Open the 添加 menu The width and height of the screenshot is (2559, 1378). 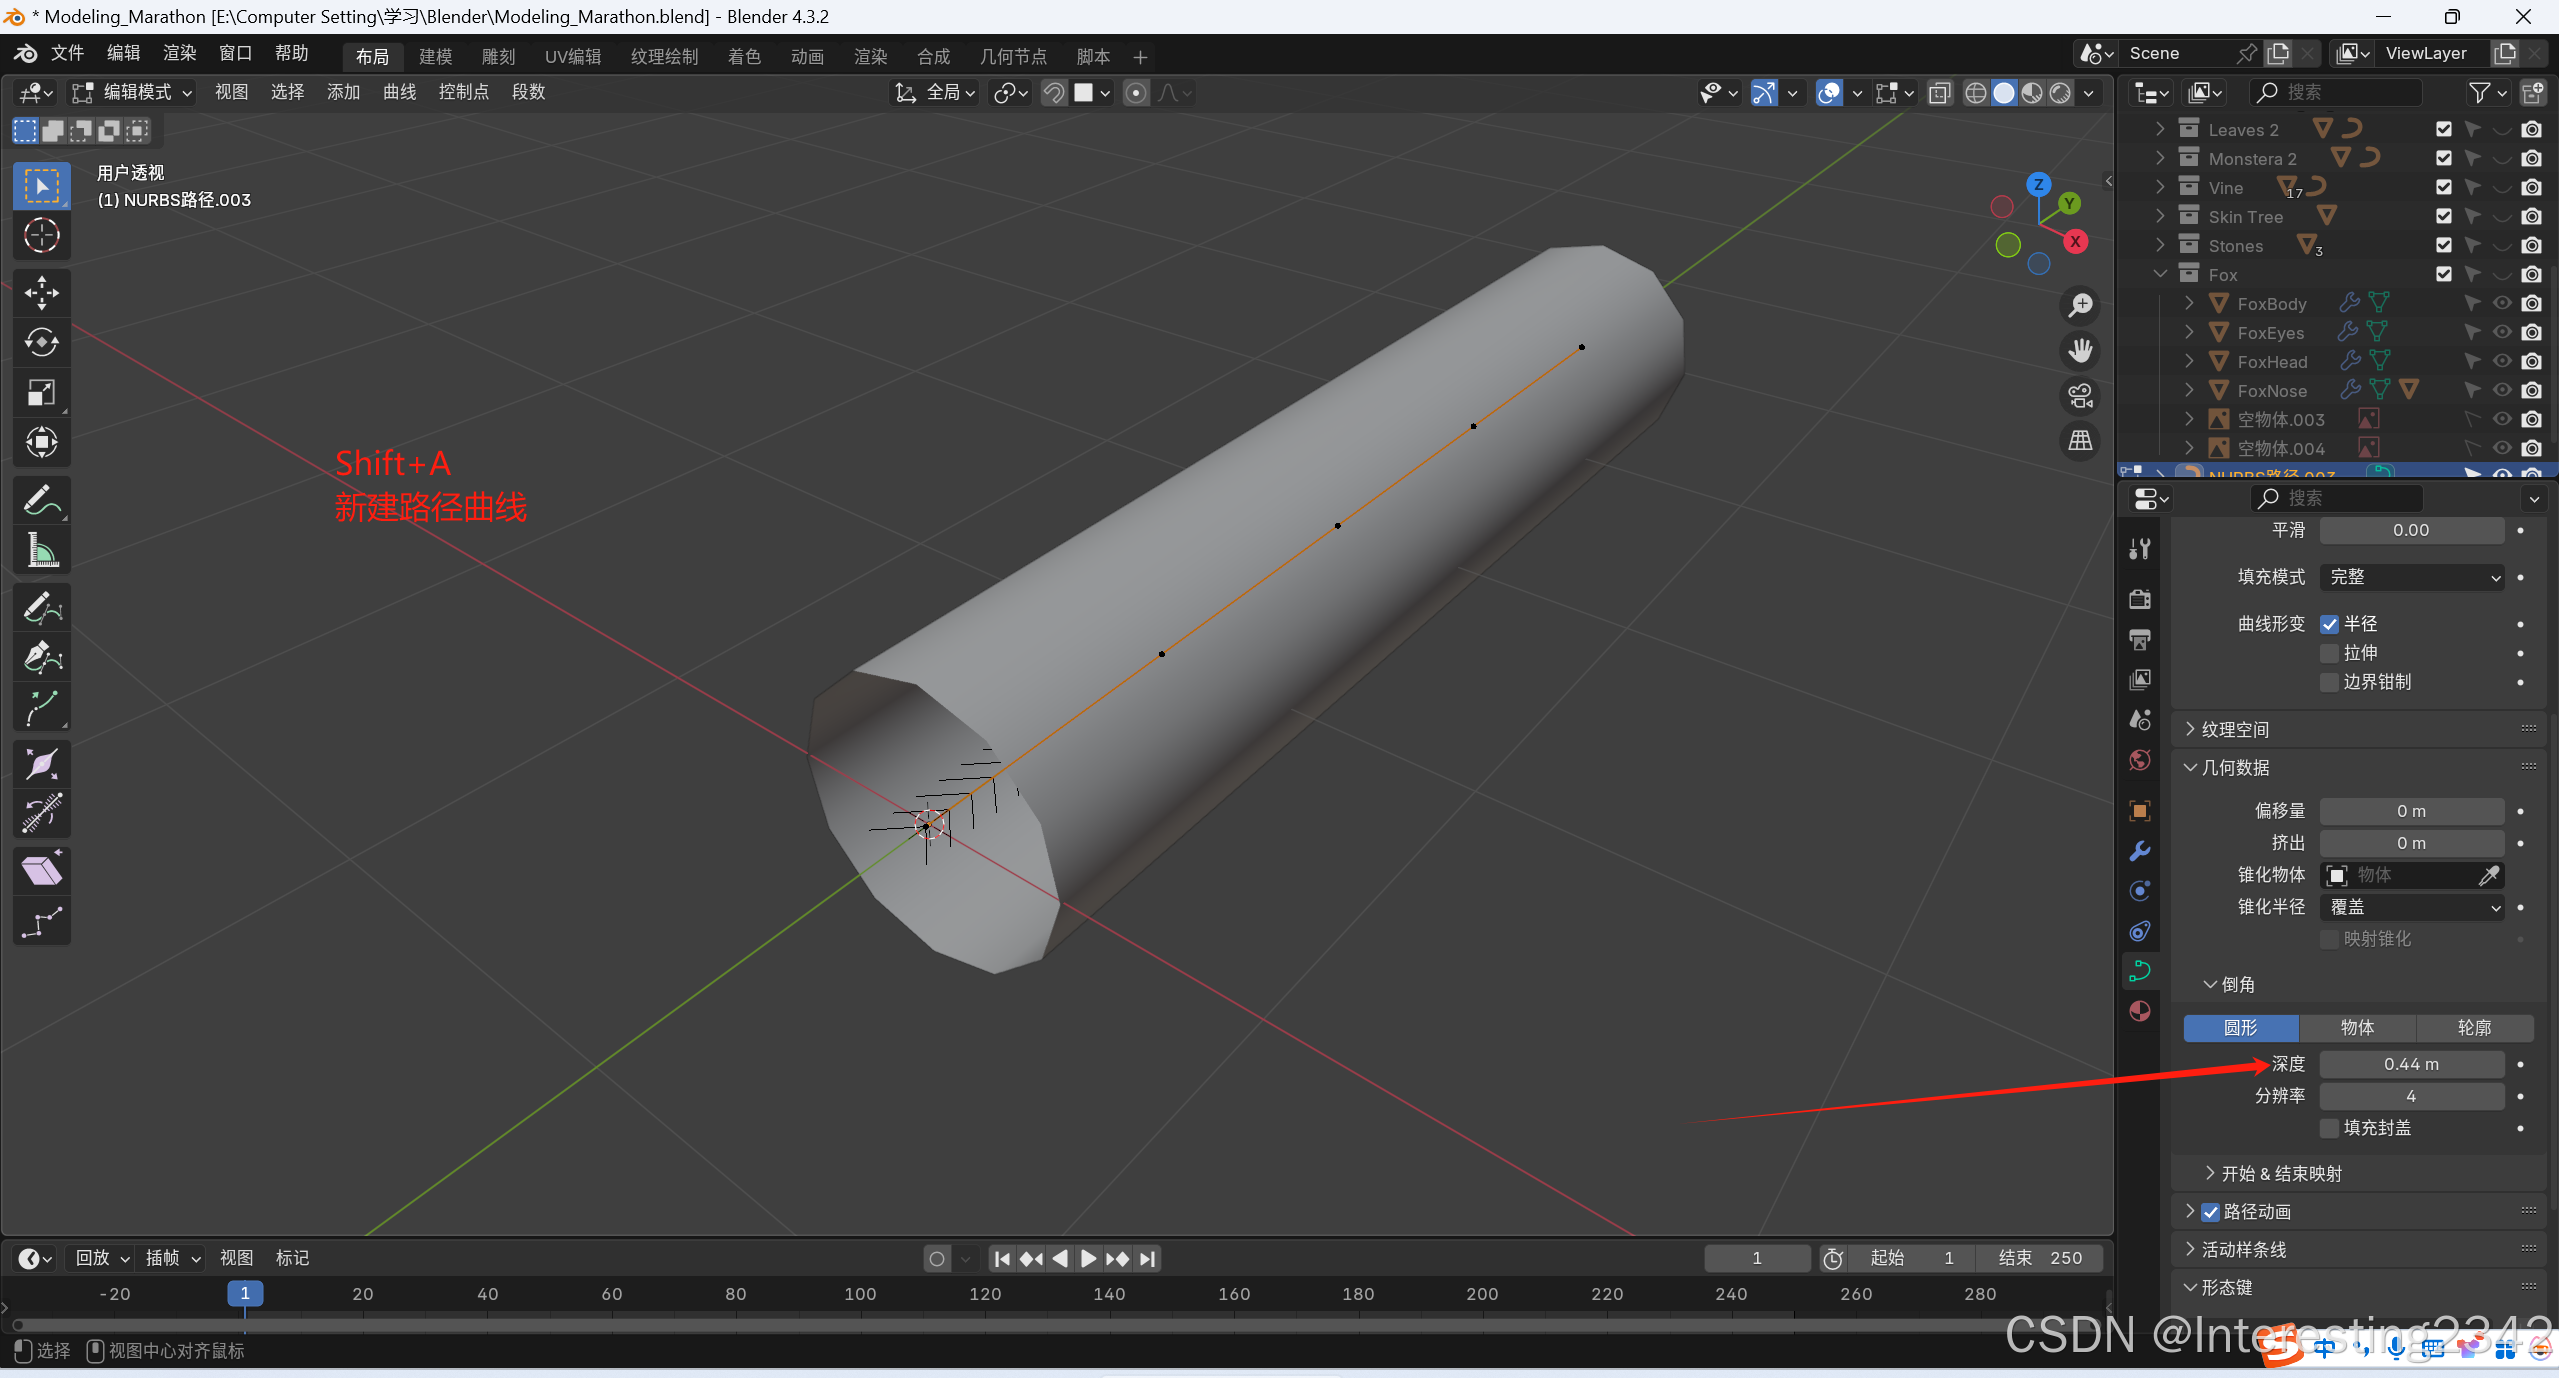tap(342, 92)
